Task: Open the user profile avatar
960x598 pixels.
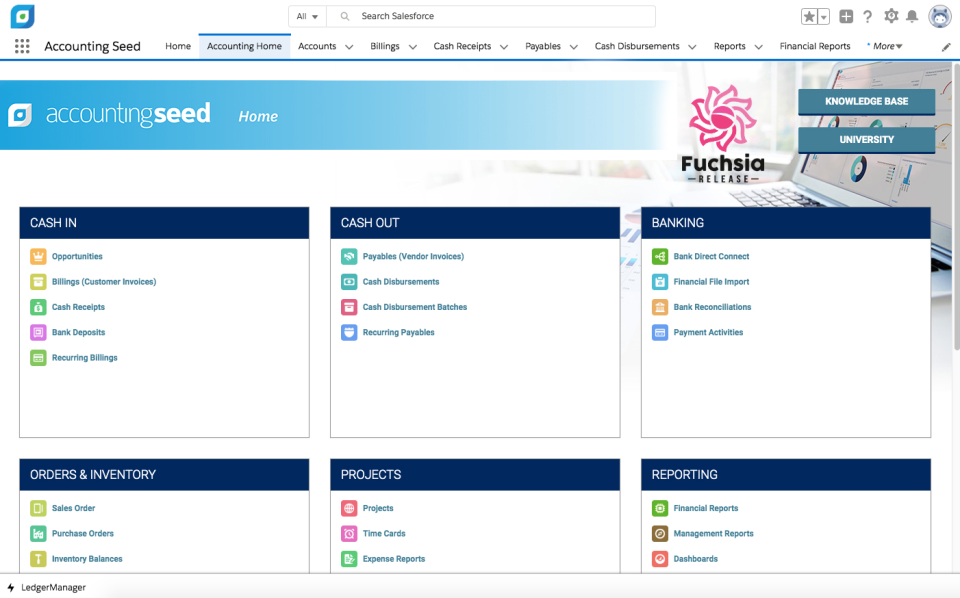Action: coord(940,17)
